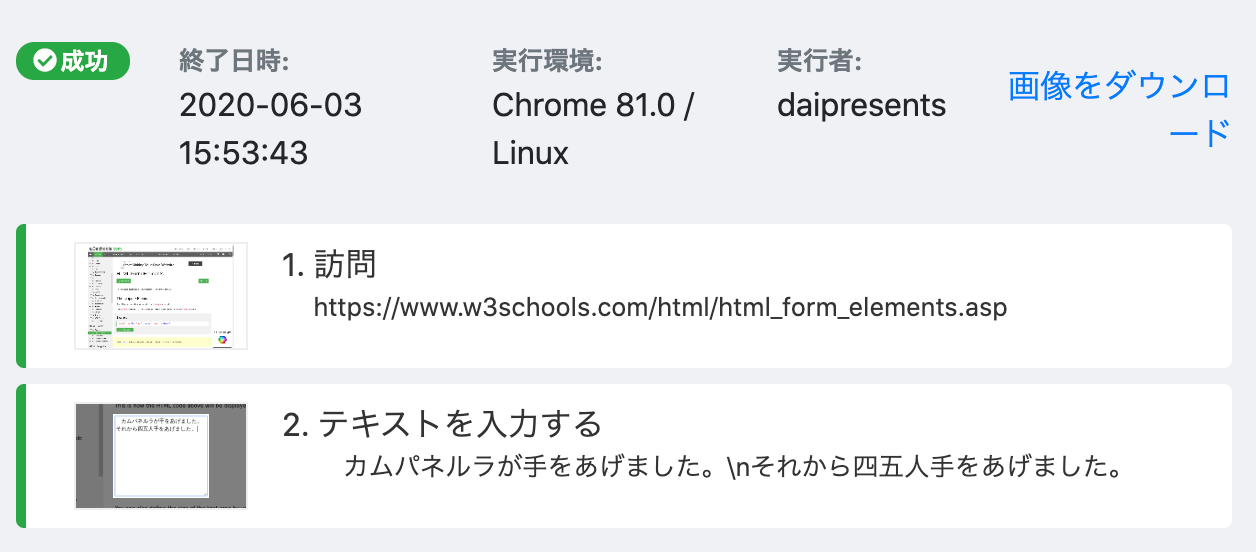Select the "1. 訪問" step title
The height and width of the screenshot is (552, 1256).
(330, 265)
